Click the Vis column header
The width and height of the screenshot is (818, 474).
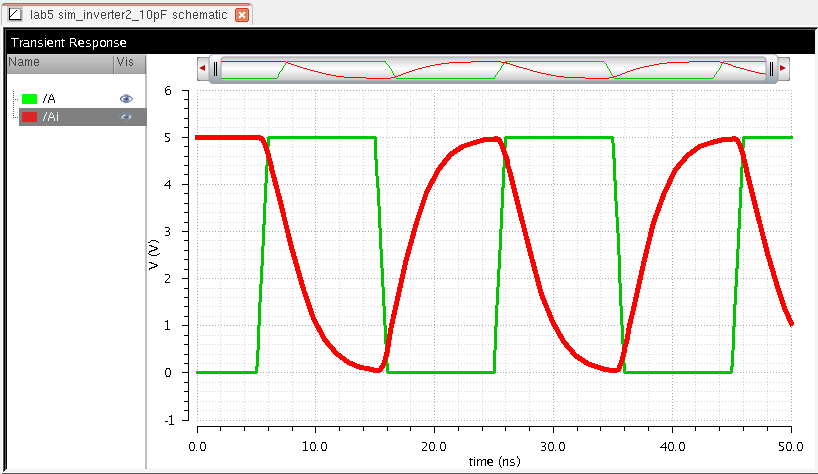[x=124, y=62]
